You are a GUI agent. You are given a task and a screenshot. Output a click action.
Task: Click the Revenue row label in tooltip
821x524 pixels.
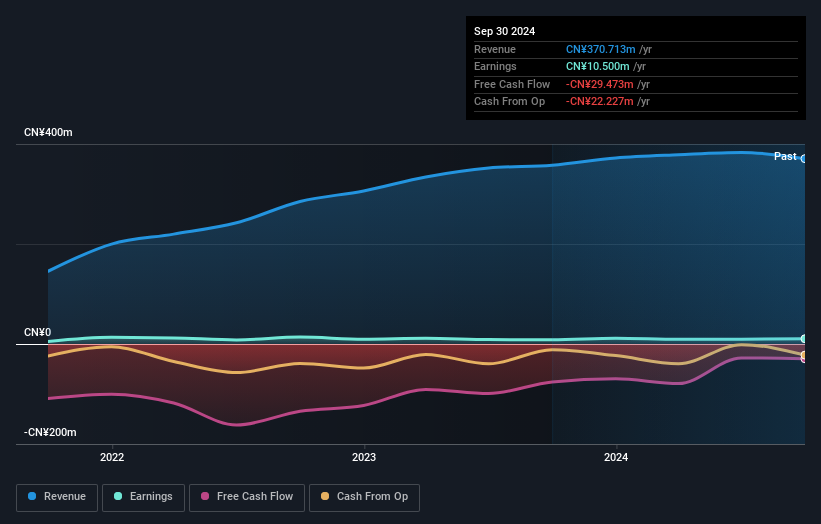click(x=495, y=49)
